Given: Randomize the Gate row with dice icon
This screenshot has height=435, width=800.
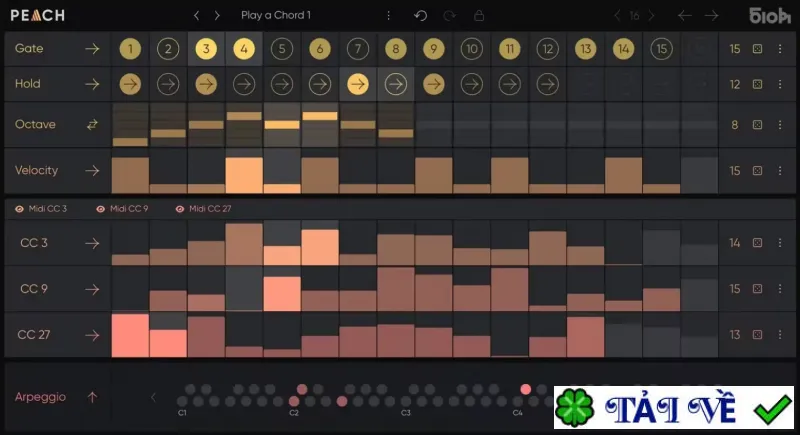Looking at the screenshot, I should coord(758,48).
